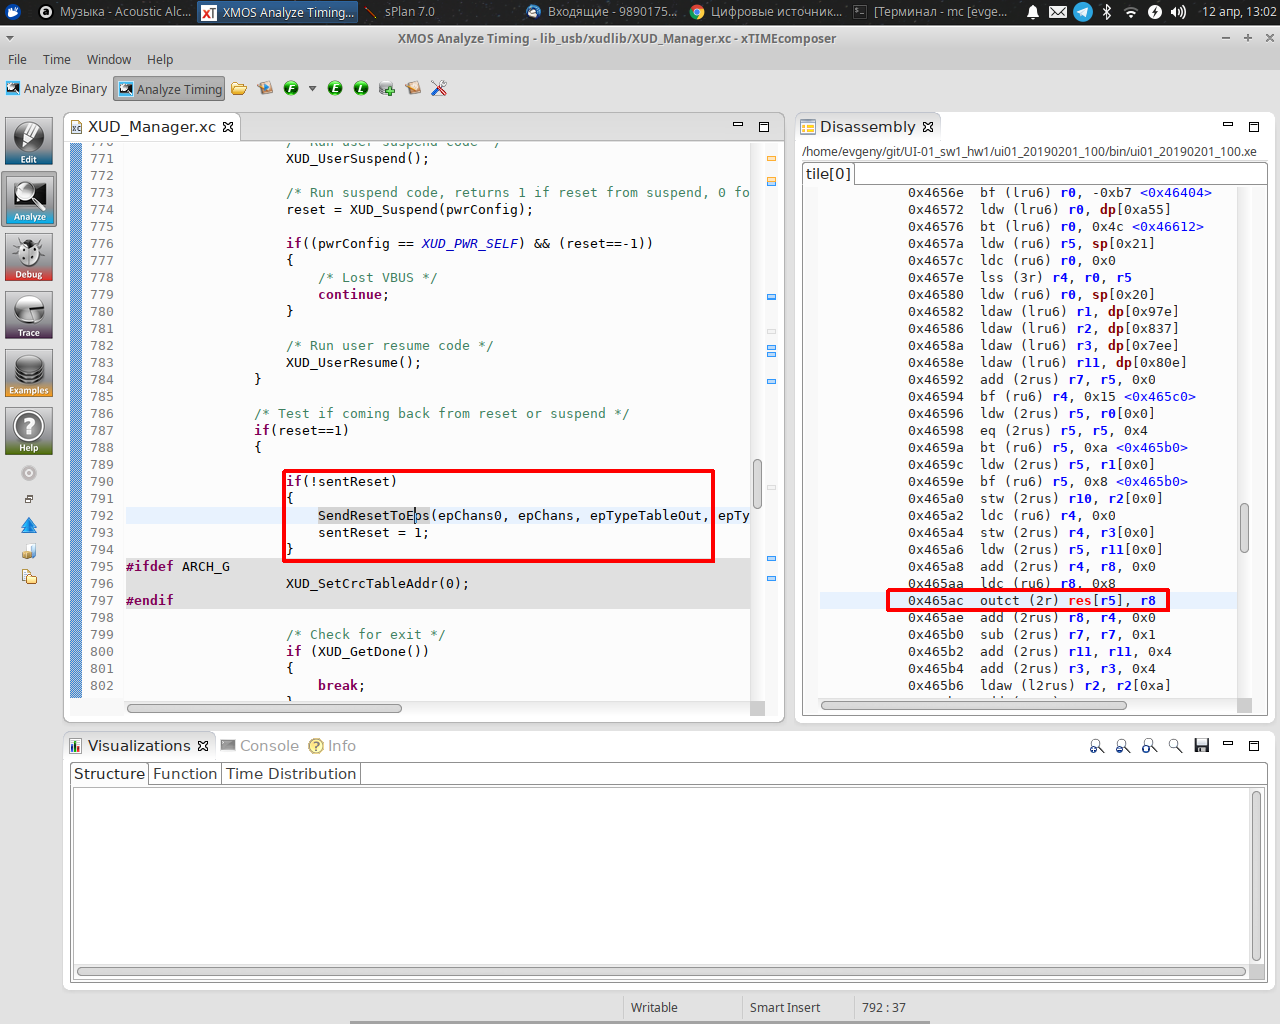Switch to the Time Distribution tab
This screenshot has height=1024, width=1280.
pyautogui.click(x=290, y=774)
